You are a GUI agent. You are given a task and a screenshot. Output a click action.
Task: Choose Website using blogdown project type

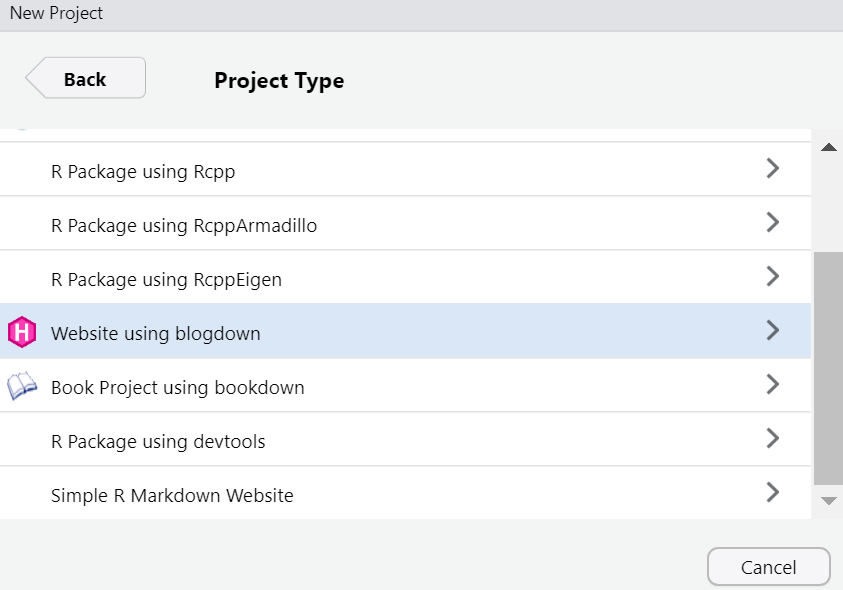pyautogui.click(x=405, y=331)
